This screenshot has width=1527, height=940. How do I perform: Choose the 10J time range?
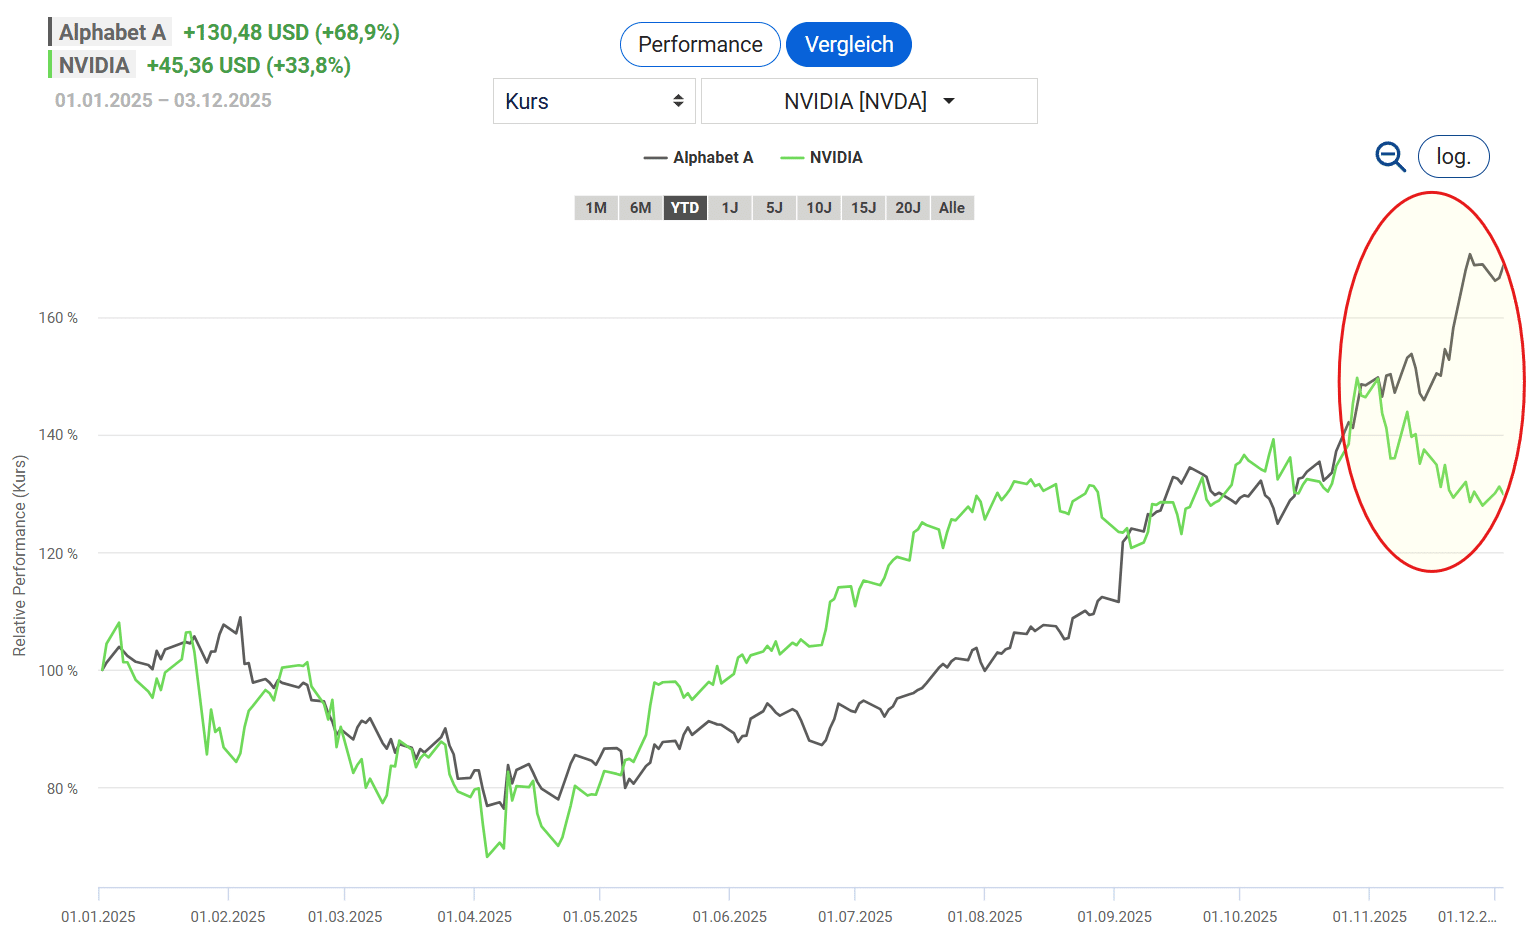(819, 208)
